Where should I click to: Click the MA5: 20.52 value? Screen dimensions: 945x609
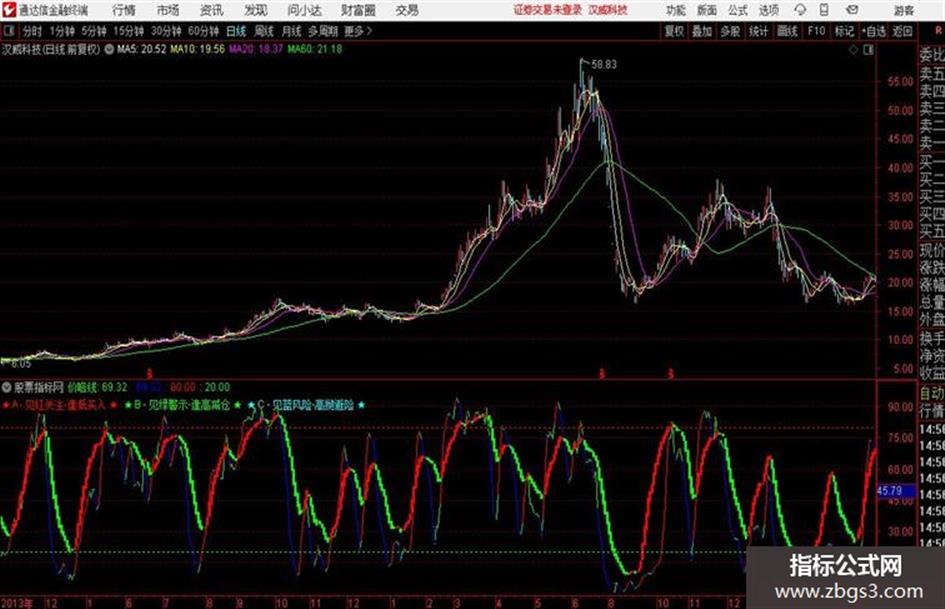click(141, 49)
